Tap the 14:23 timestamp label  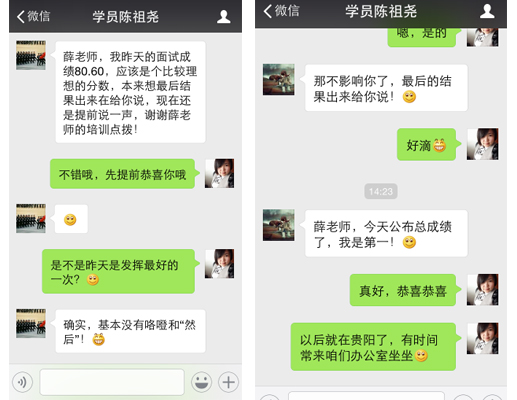[381, 191]
